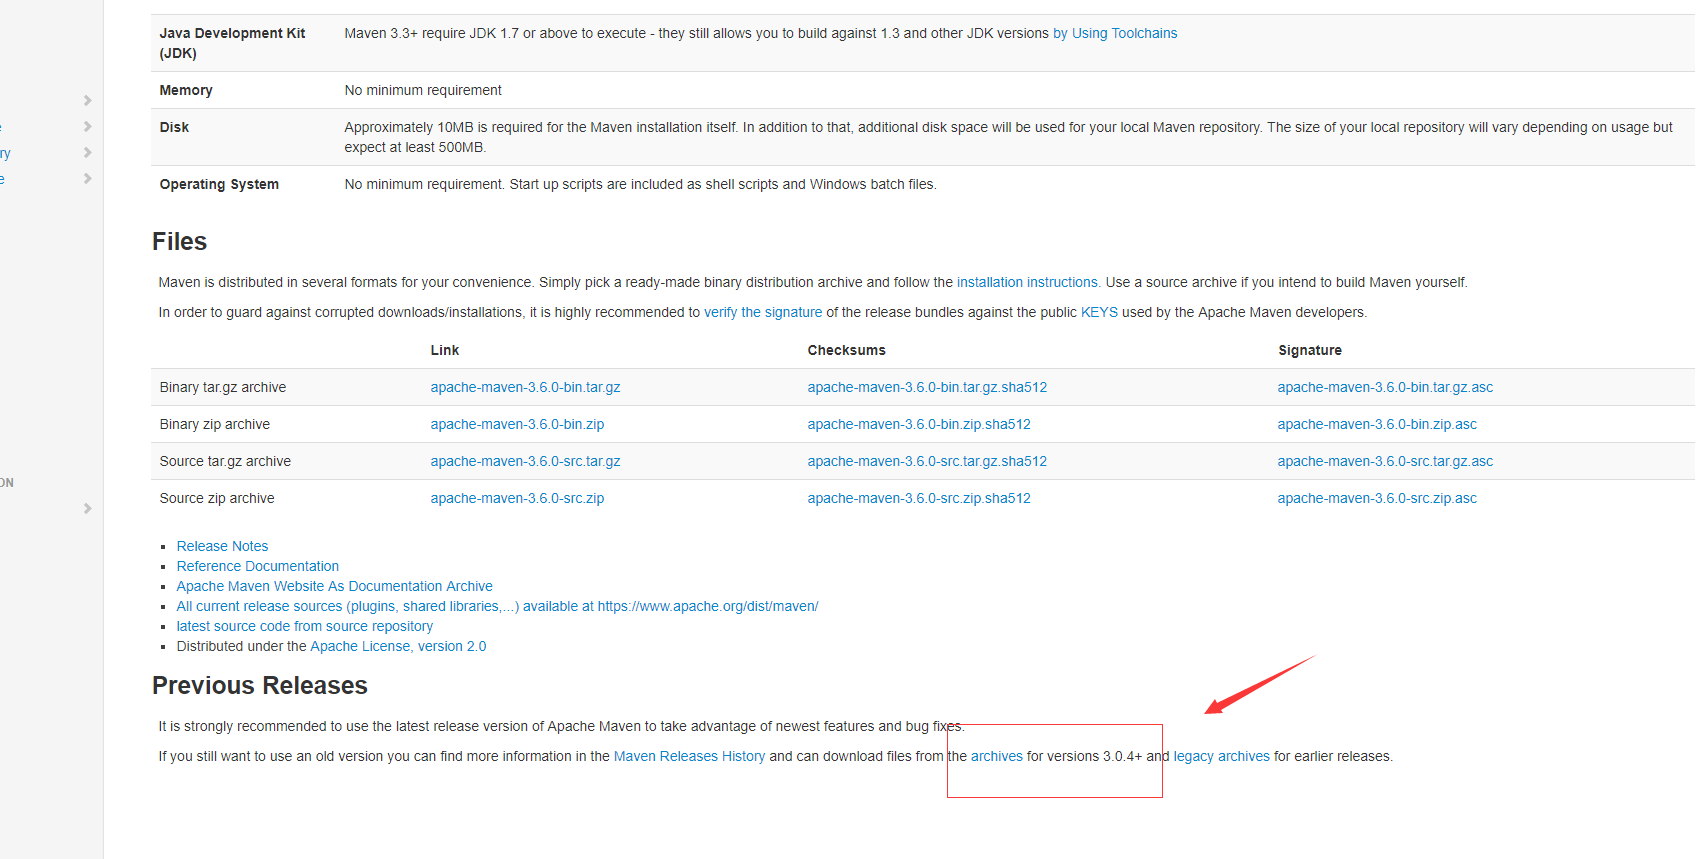
Task: Select the 'Binary tar.gz archive' row label
Action: click(x=223, y=387)
